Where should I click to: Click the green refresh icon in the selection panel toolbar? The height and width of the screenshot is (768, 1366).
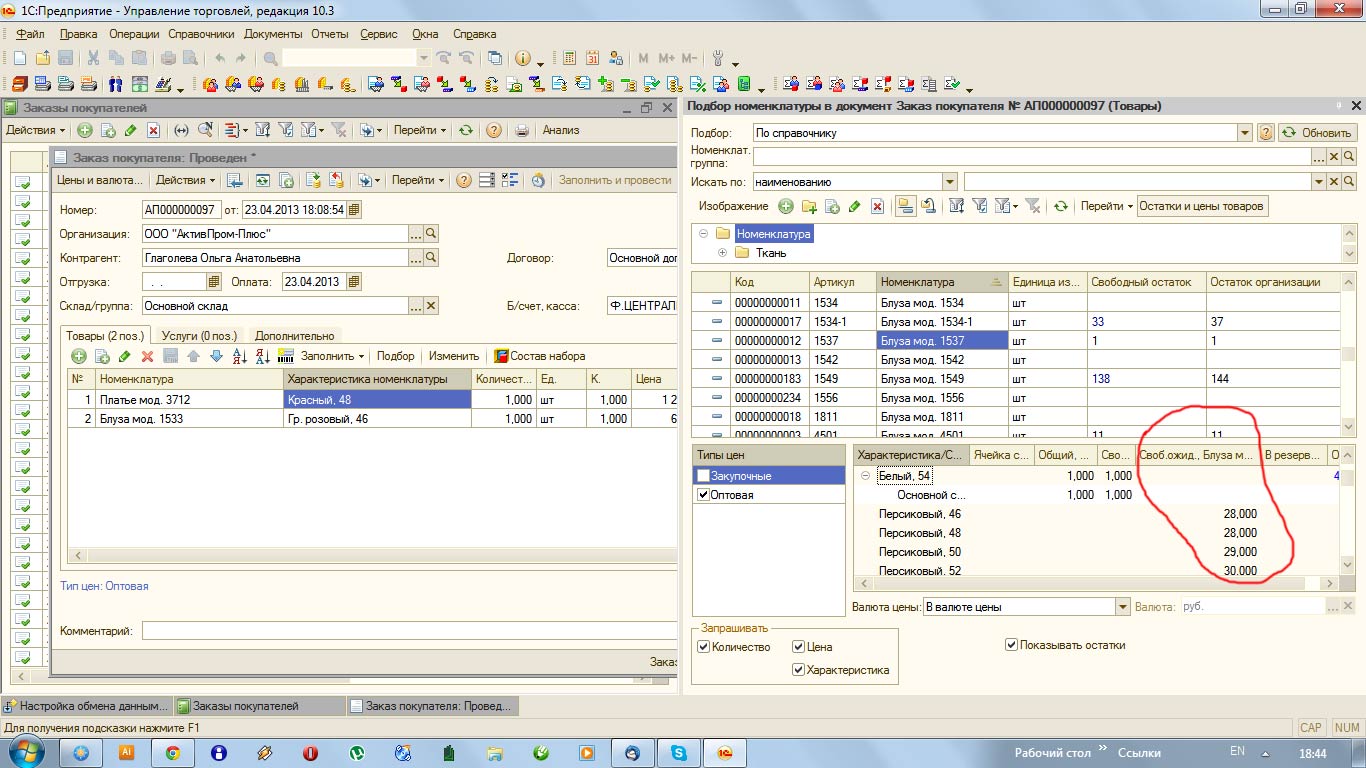(x=1060, y=206)
